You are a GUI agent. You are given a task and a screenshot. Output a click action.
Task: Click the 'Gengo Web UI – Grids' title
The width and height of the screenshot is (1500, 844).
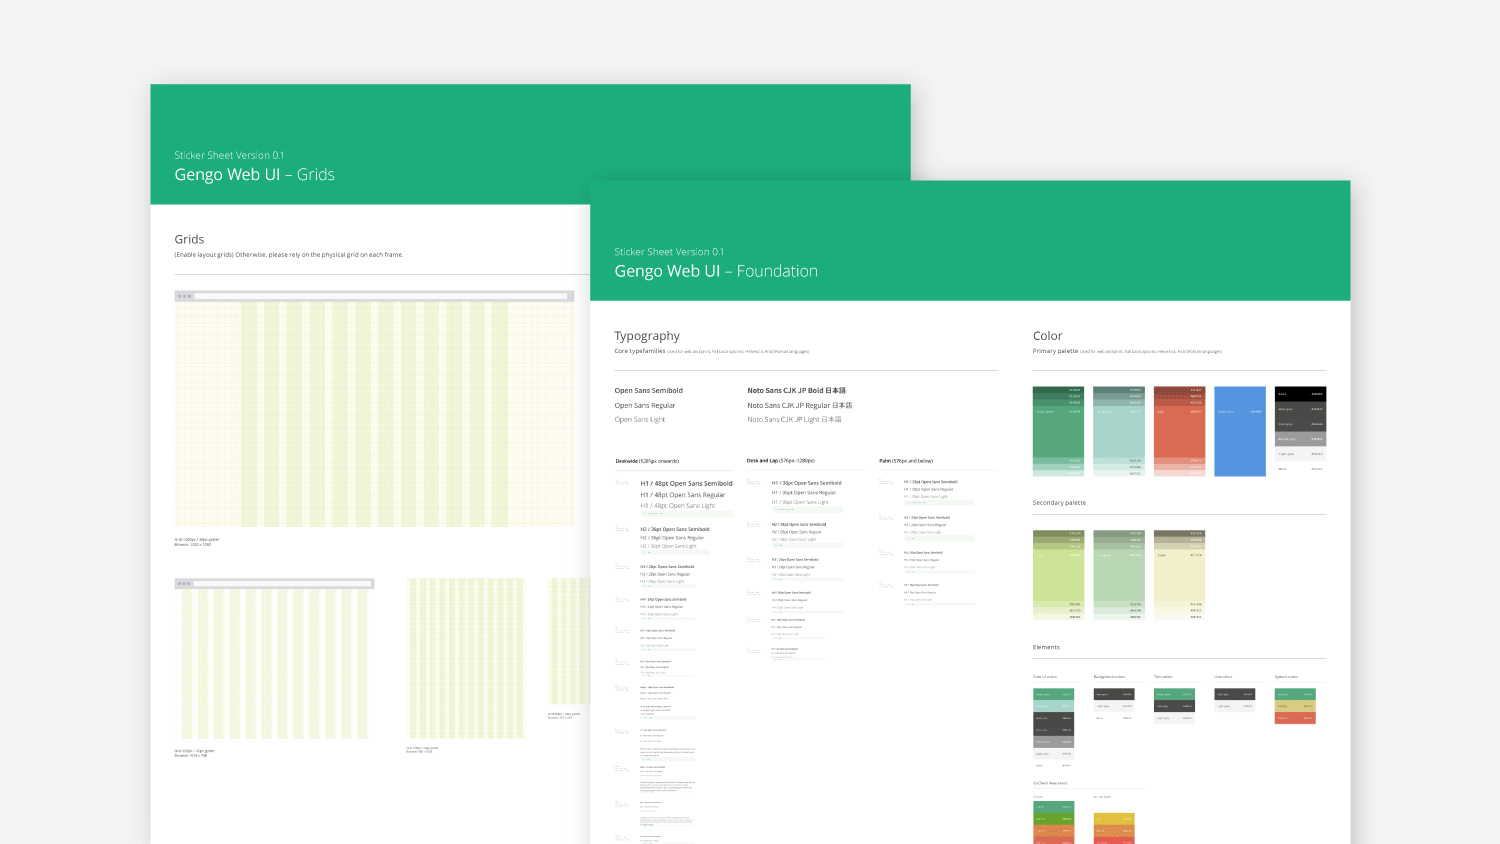pyautogui.click(x=254, y=174)
